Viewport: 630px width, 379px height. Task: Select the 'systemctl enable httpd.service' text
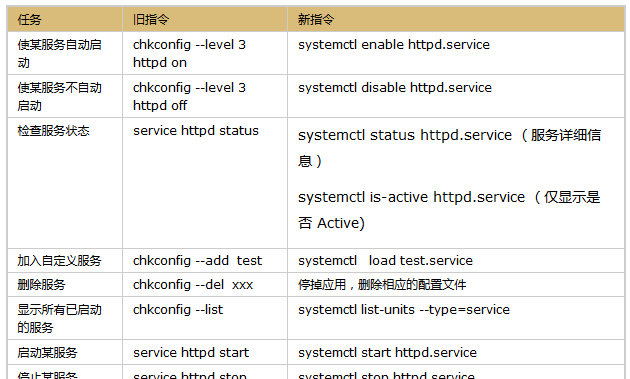point(394,45)
